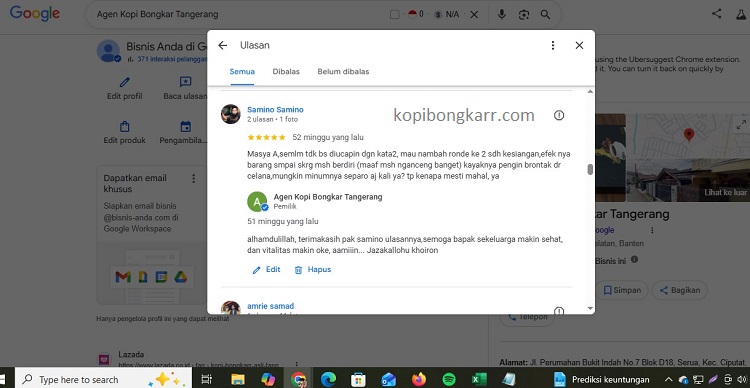Click Bagikan share button
Viewport: 750px width, 388px height.
[679, 290]
